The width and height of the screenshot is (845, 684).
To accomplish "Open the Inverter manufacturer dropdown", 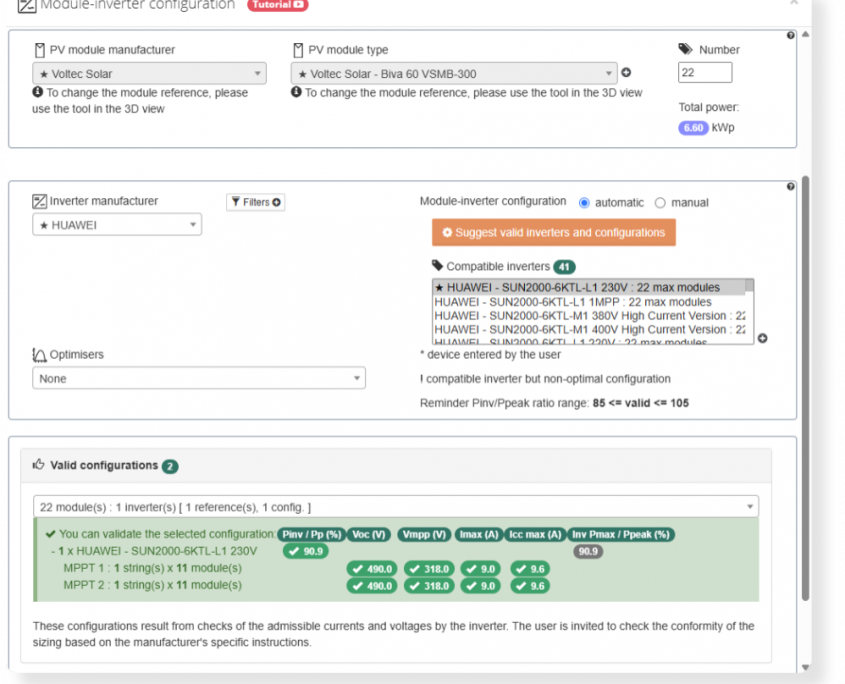I will (x=117, y=225).
